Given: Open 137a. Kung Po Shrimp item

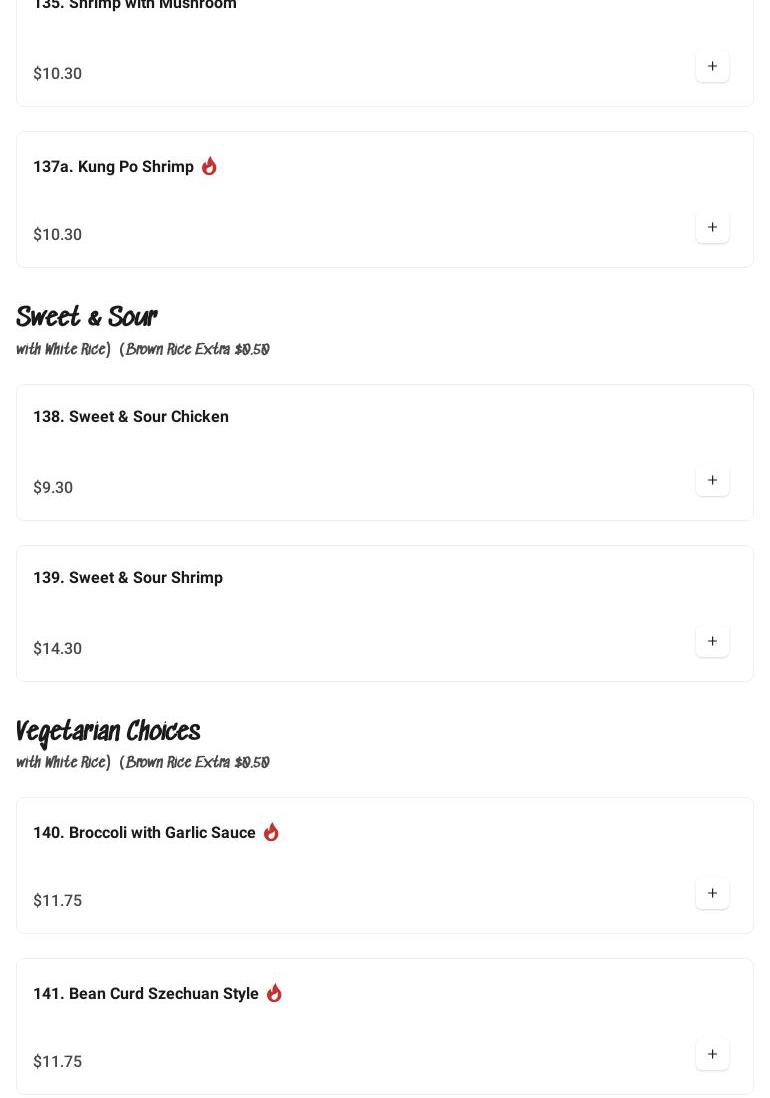Looking at the screenshot, I should 113,167.
